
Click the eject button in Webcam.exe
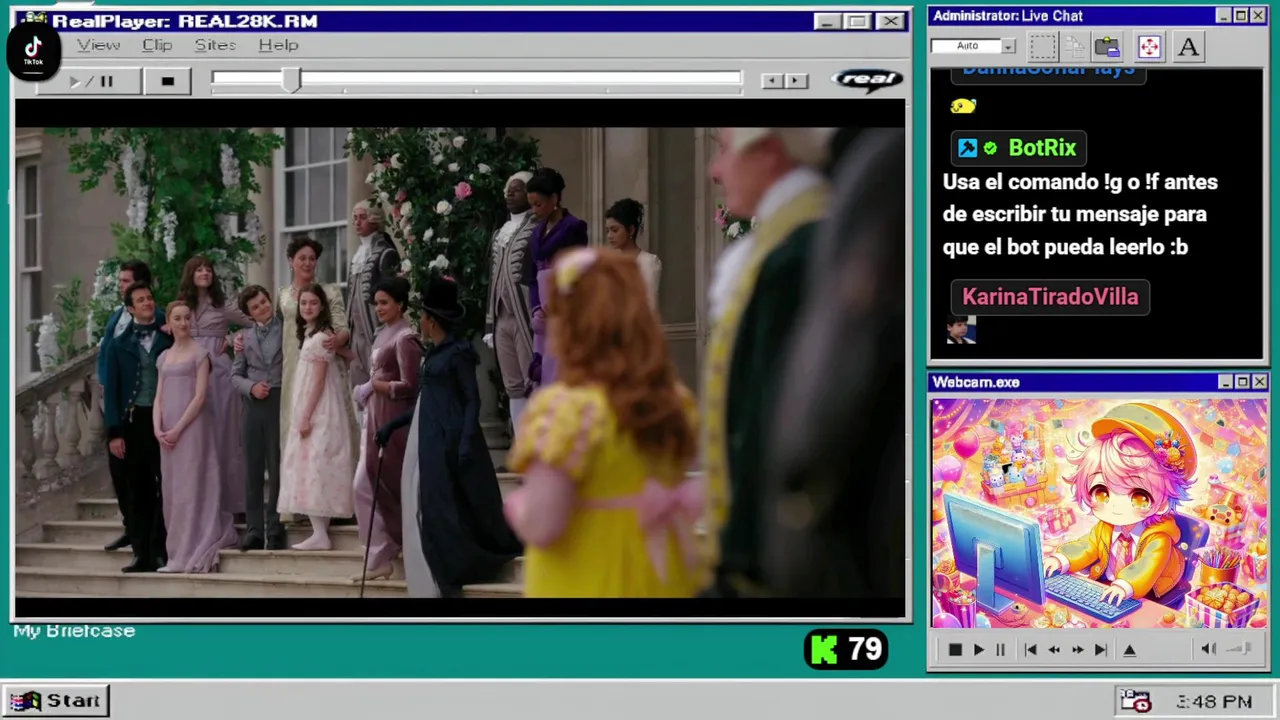pyautogui.click(x=1130, y=650)
